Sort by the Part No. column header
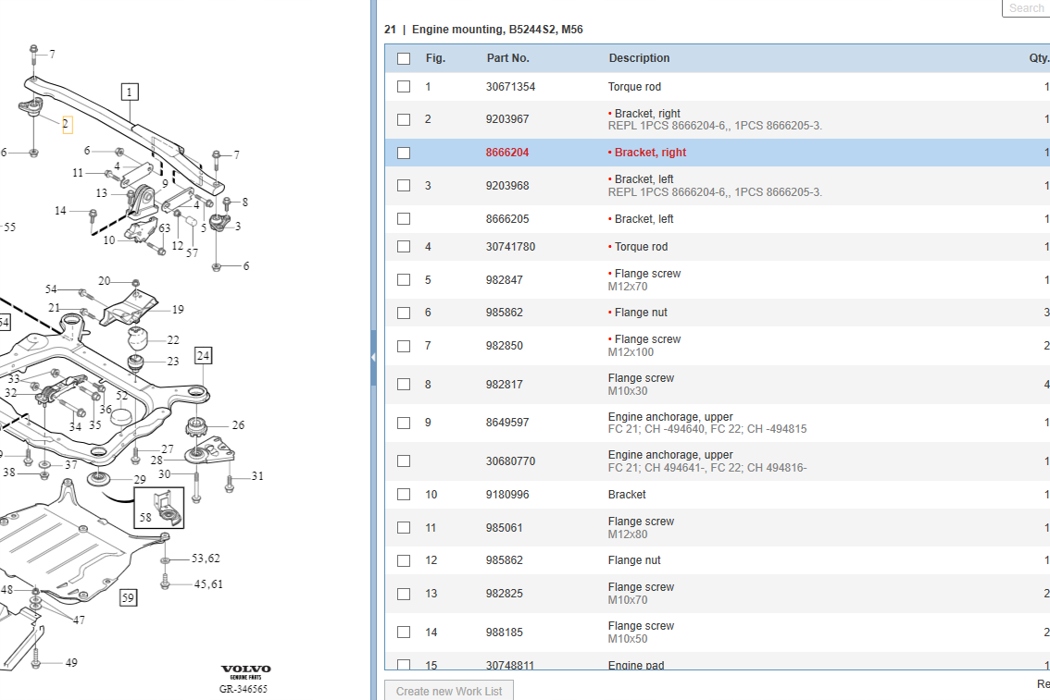This screenshot has width=1050, height=700. pos(508,58)
